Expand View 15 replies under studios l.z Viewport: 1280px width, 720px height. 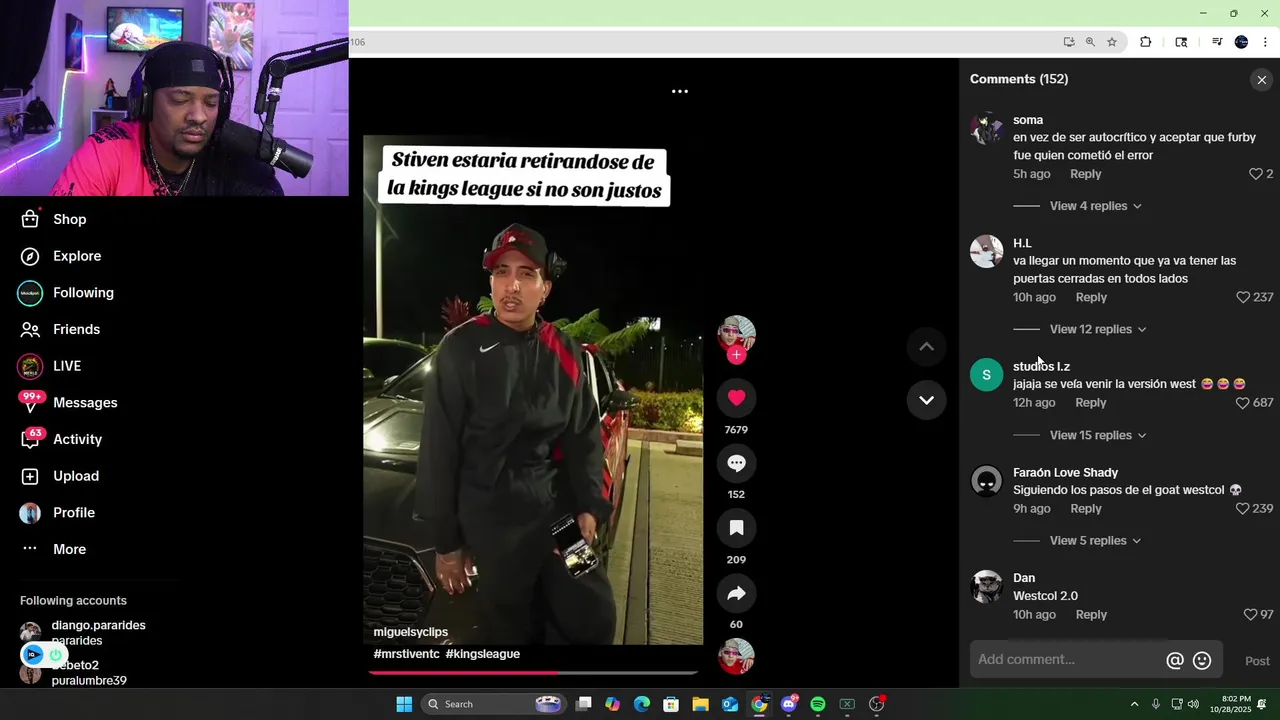(x=1098, y=435)
